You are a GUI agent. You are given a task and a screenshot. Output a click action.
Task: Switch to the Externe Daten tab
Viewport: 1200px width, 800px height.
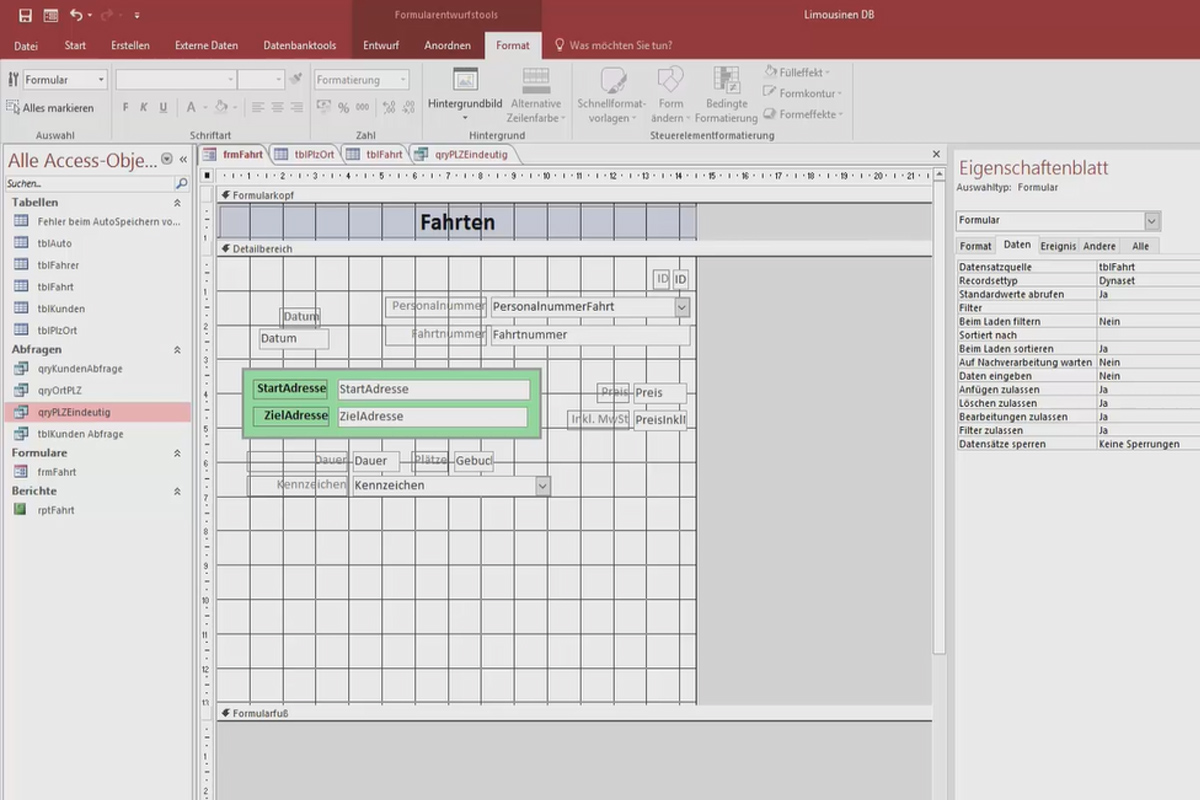click(206, 45)
